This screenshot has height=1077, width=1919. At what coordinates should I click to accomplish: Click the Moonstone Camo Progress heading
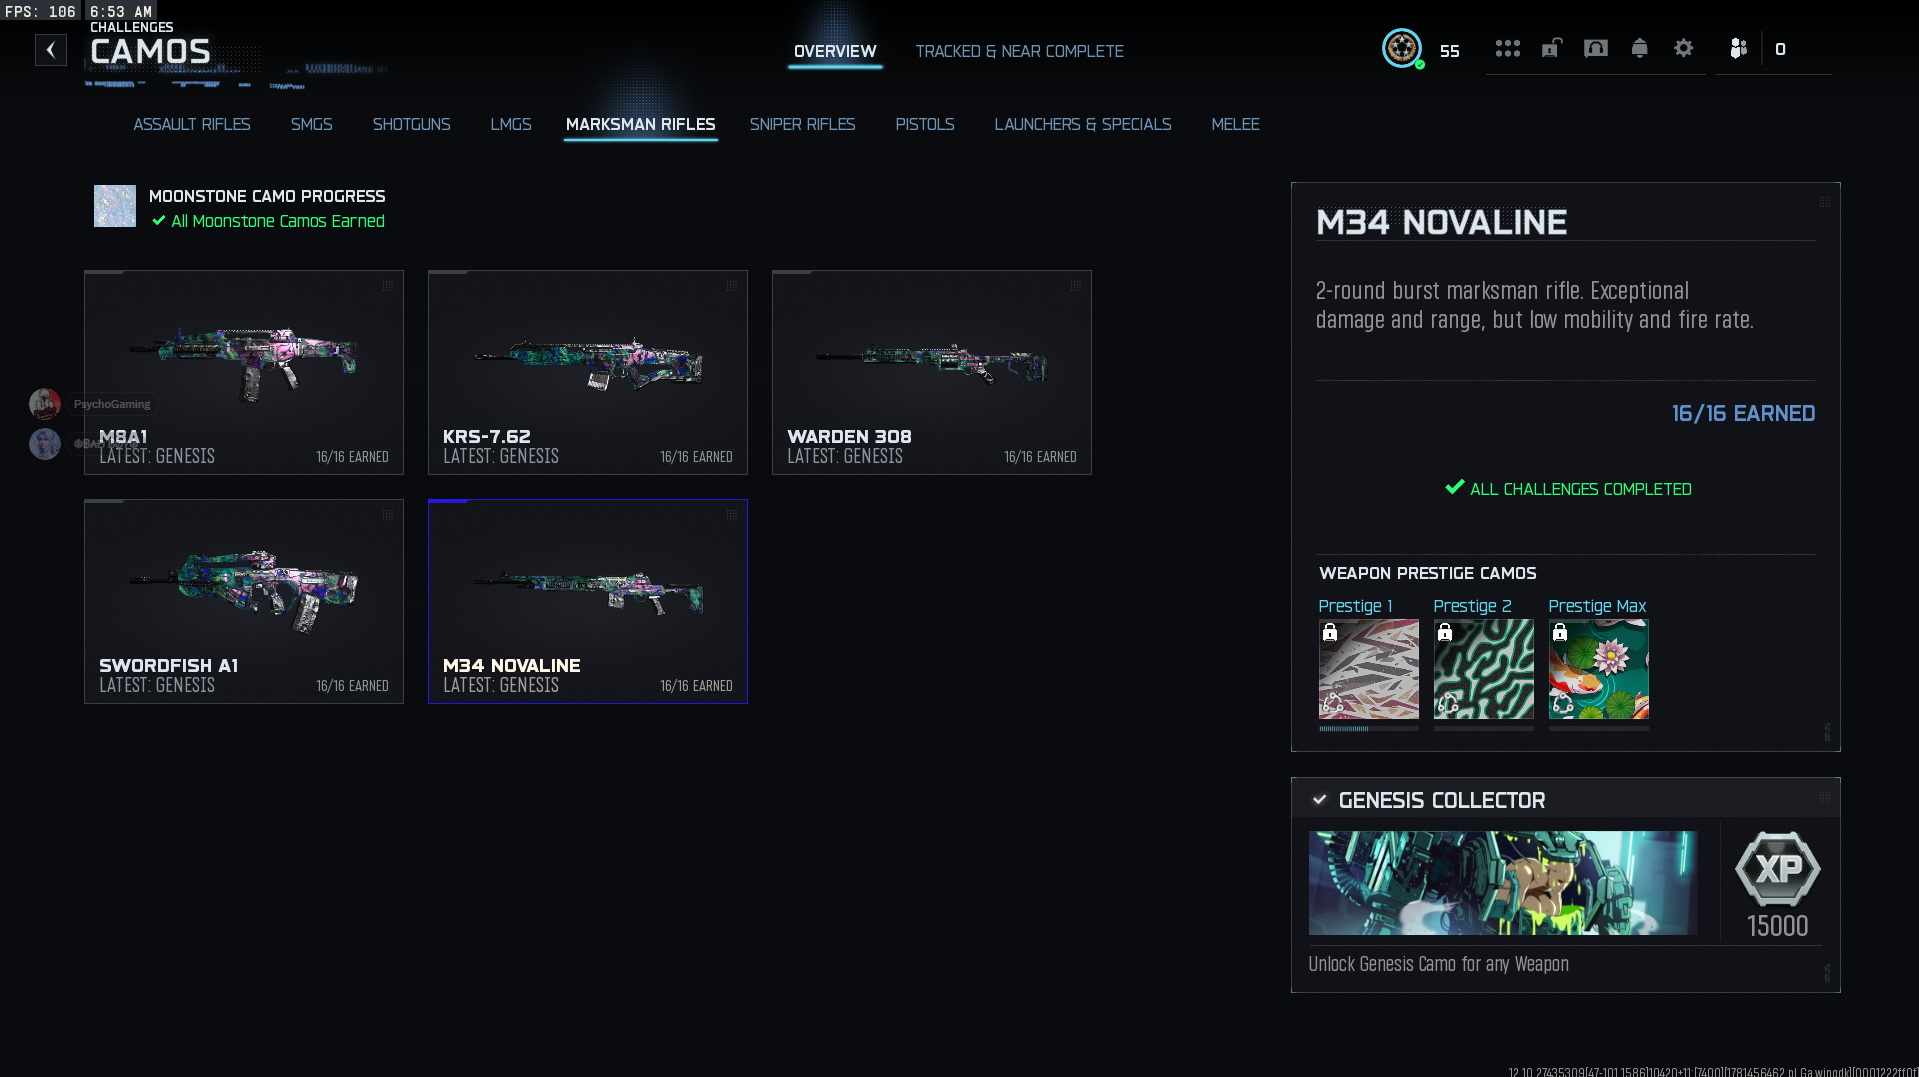267,196
